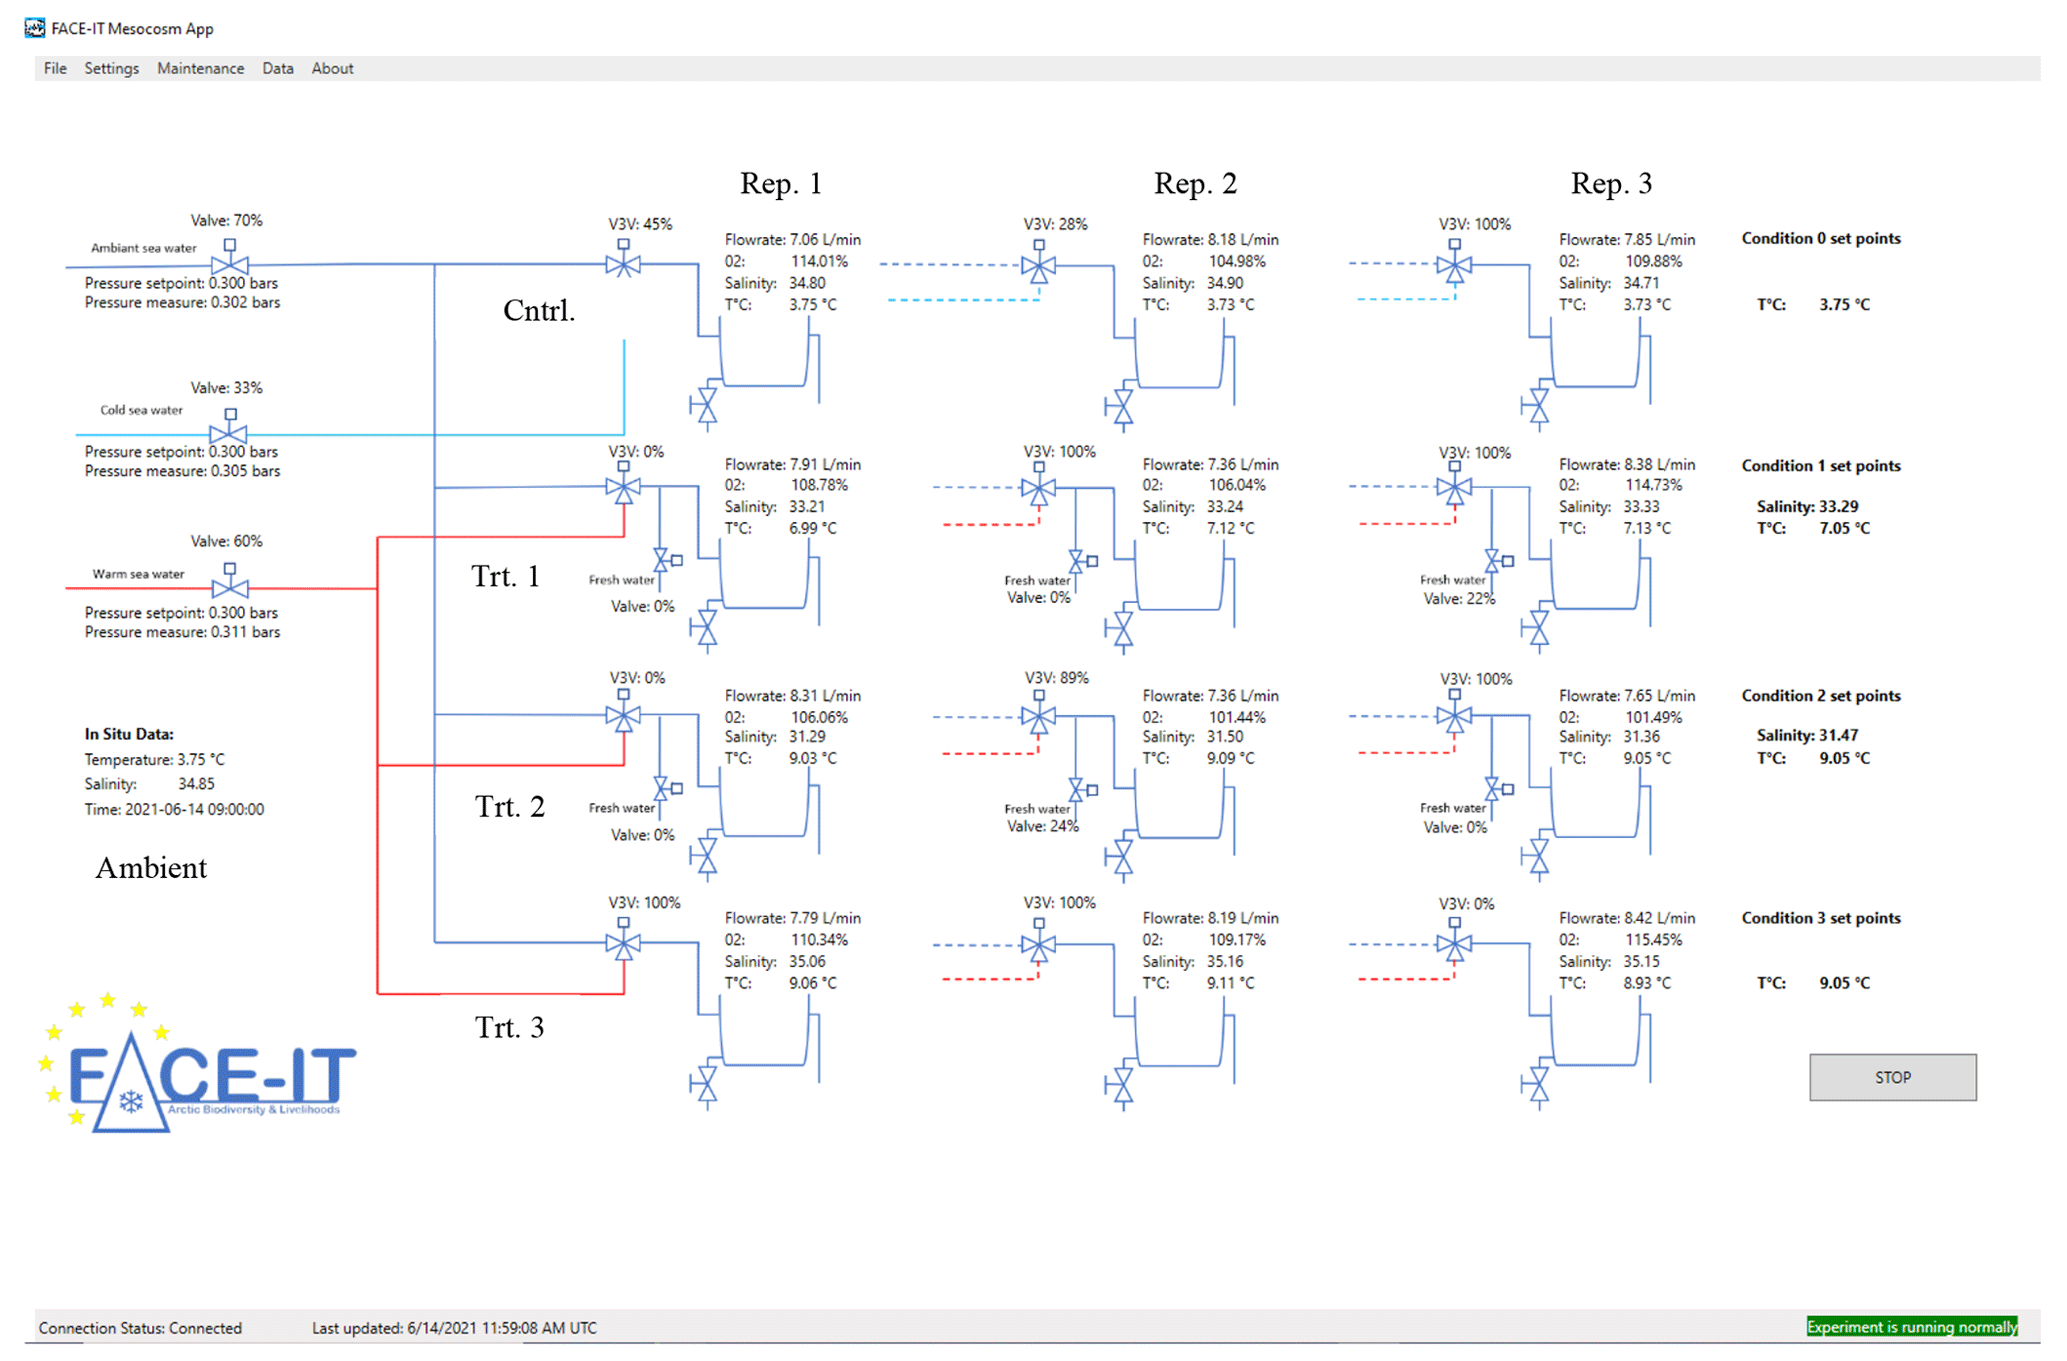The height and width of the screenshot is (1361, 2067).
Task: Click the Rep. 2 top three-way valve at 28%
Action: click(x=1038, y=266)
